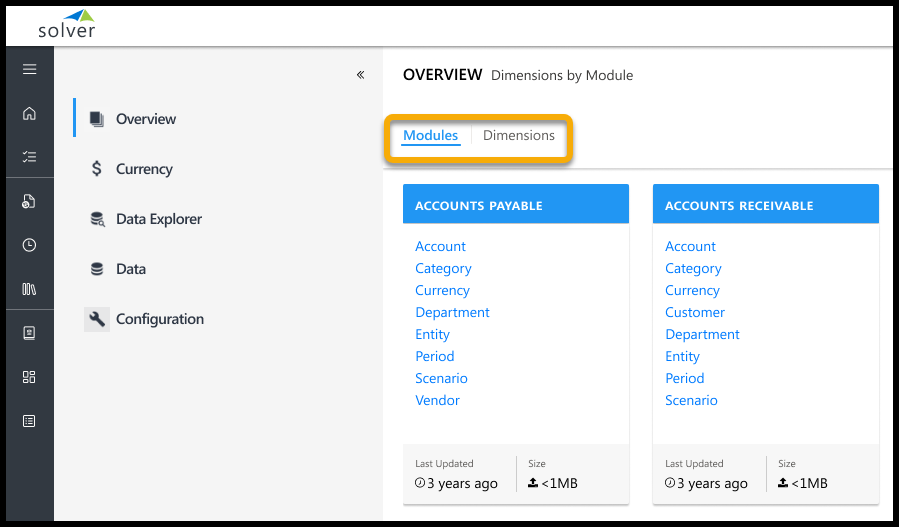
Task: Click Account link under Accounts Receivable
Action: point(690,246)
